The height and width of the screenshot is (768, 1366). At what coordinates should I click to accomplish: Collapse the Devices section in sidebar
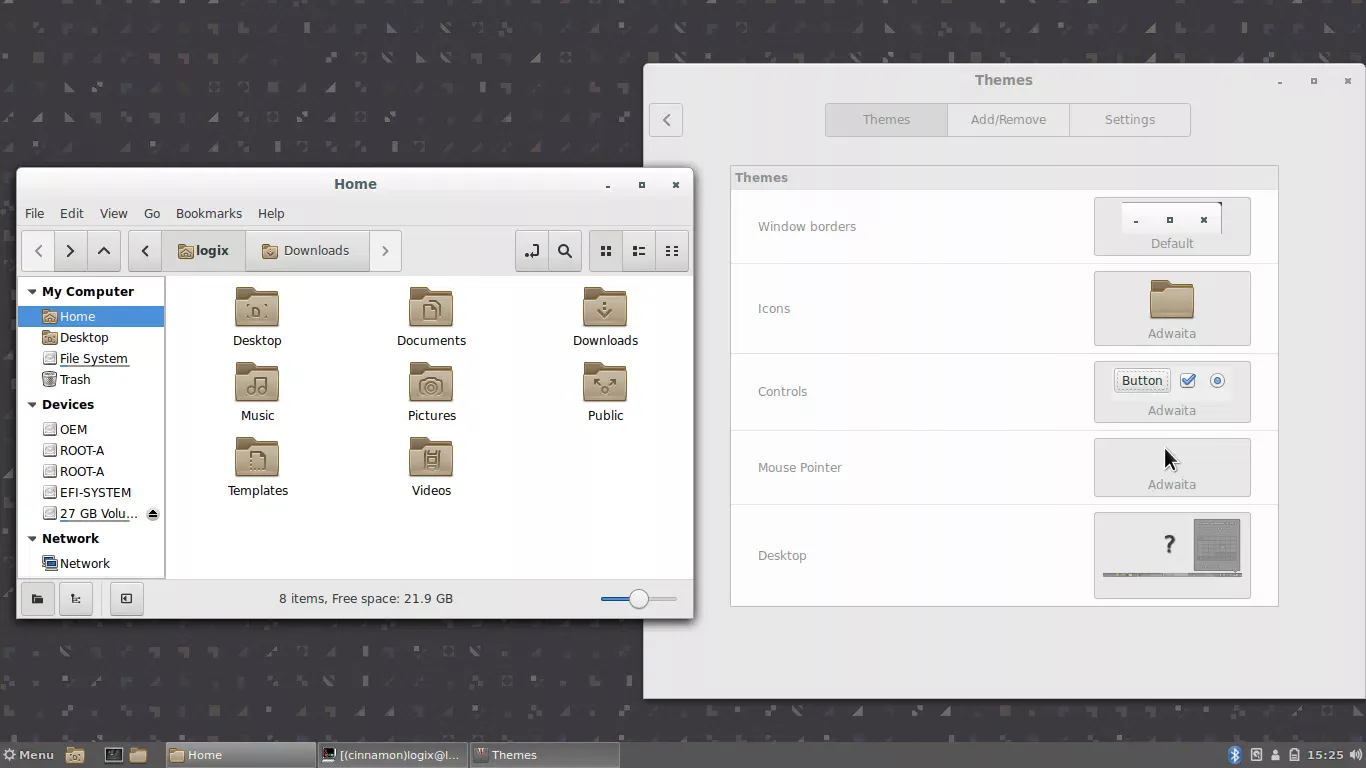[30, 405]
